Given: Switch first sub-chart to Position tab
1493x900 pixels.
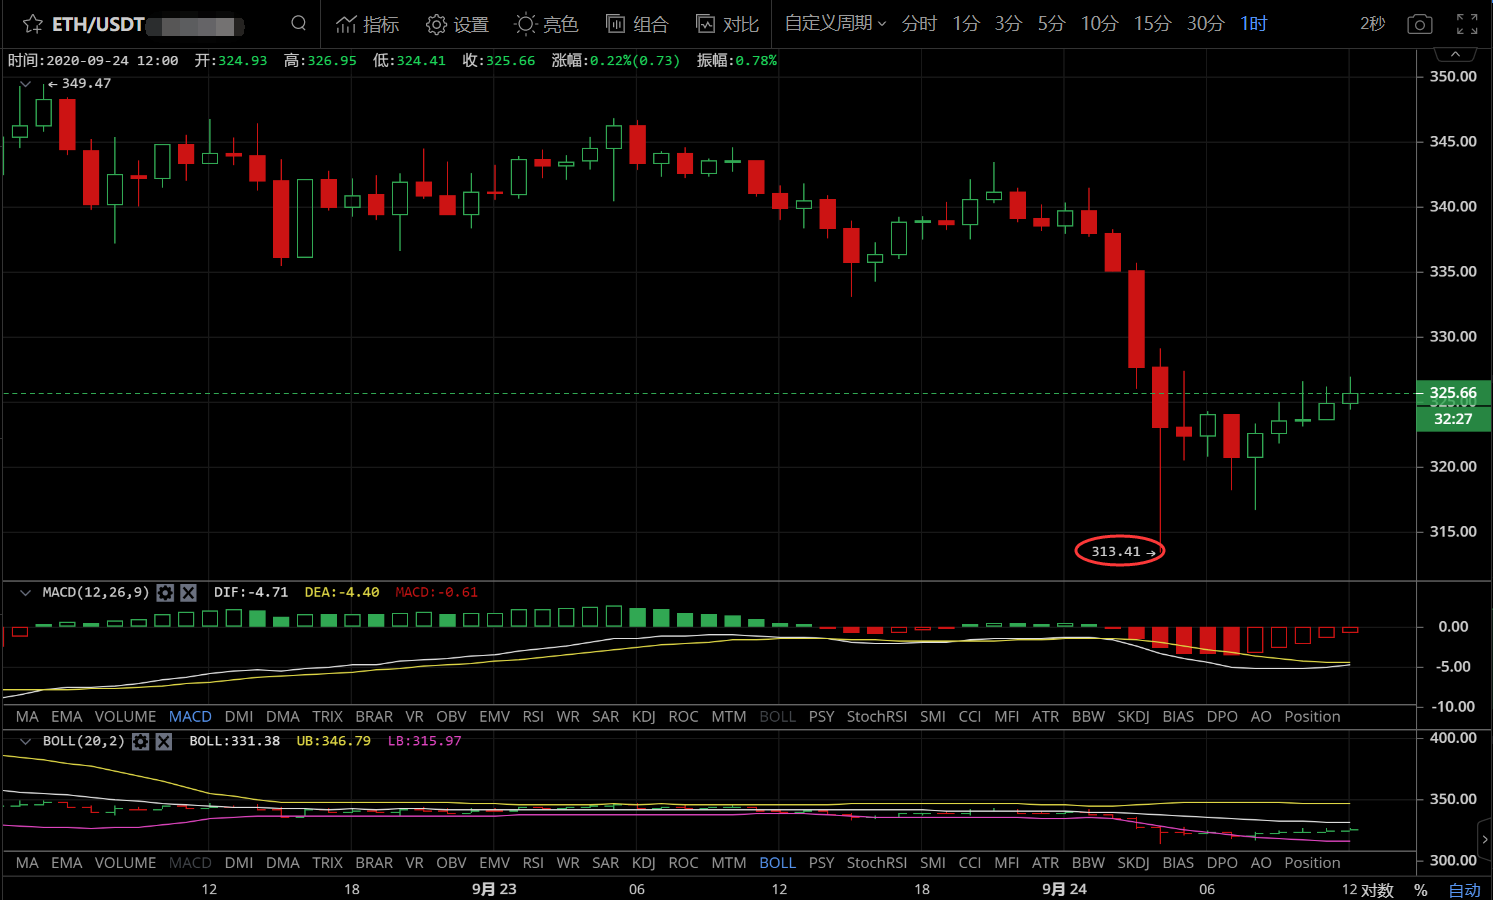Looking at the screenshot, I should [x=1312, y=717].
